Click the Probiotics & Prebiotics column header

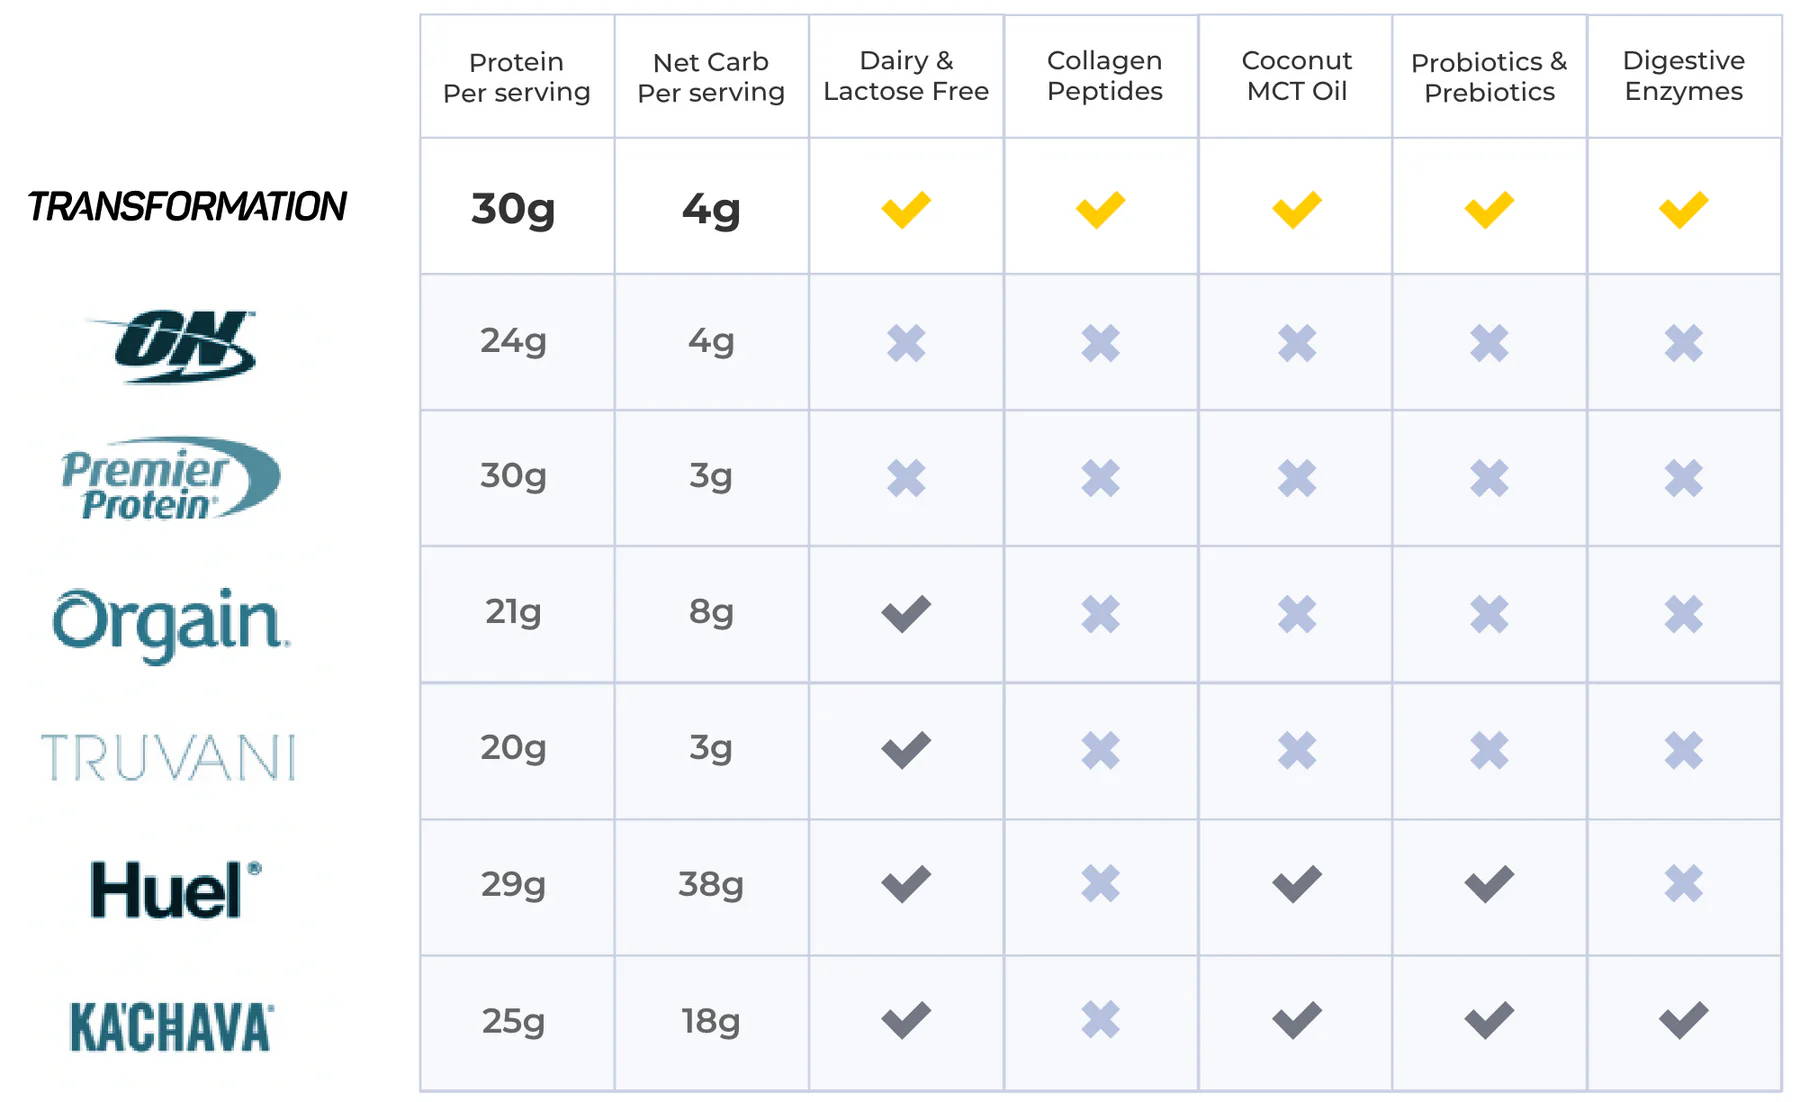point(1489,77)
